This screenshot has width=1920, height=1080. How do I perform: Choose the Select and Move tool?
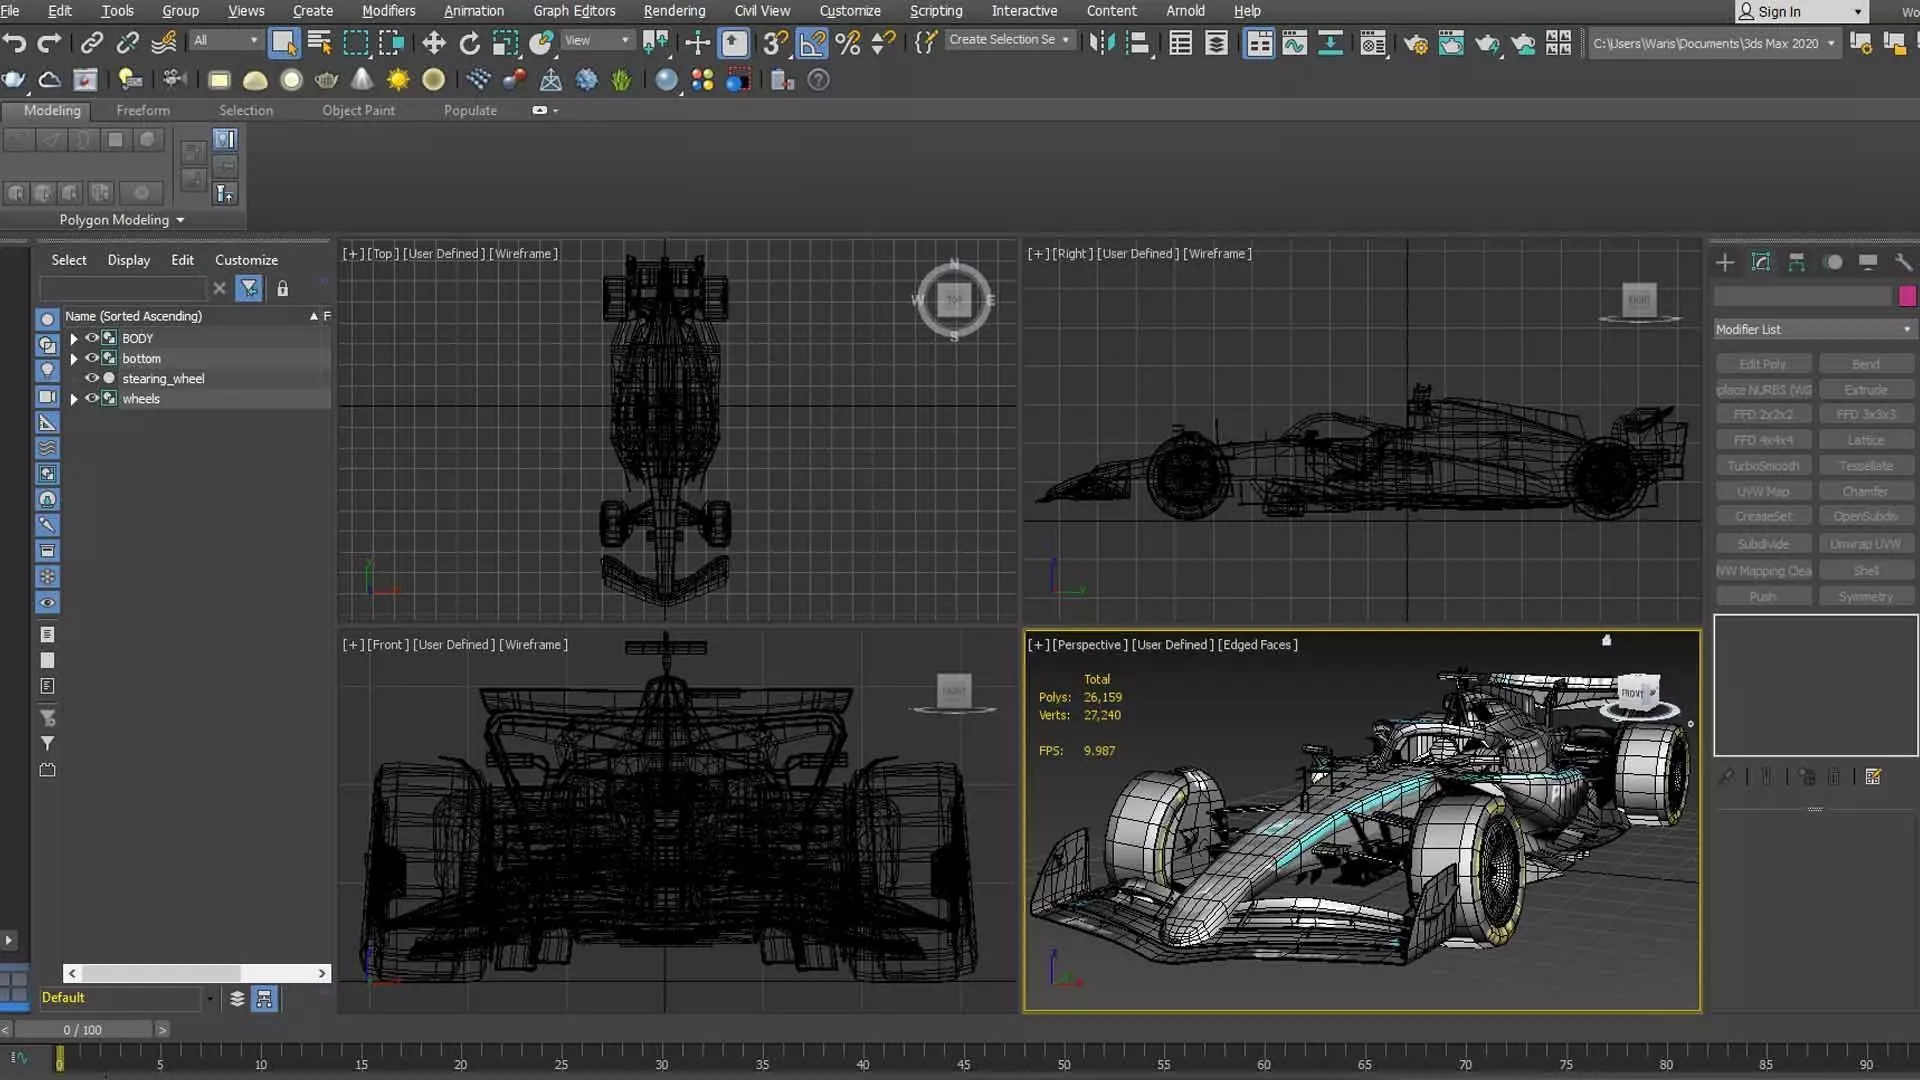(433, 42)
